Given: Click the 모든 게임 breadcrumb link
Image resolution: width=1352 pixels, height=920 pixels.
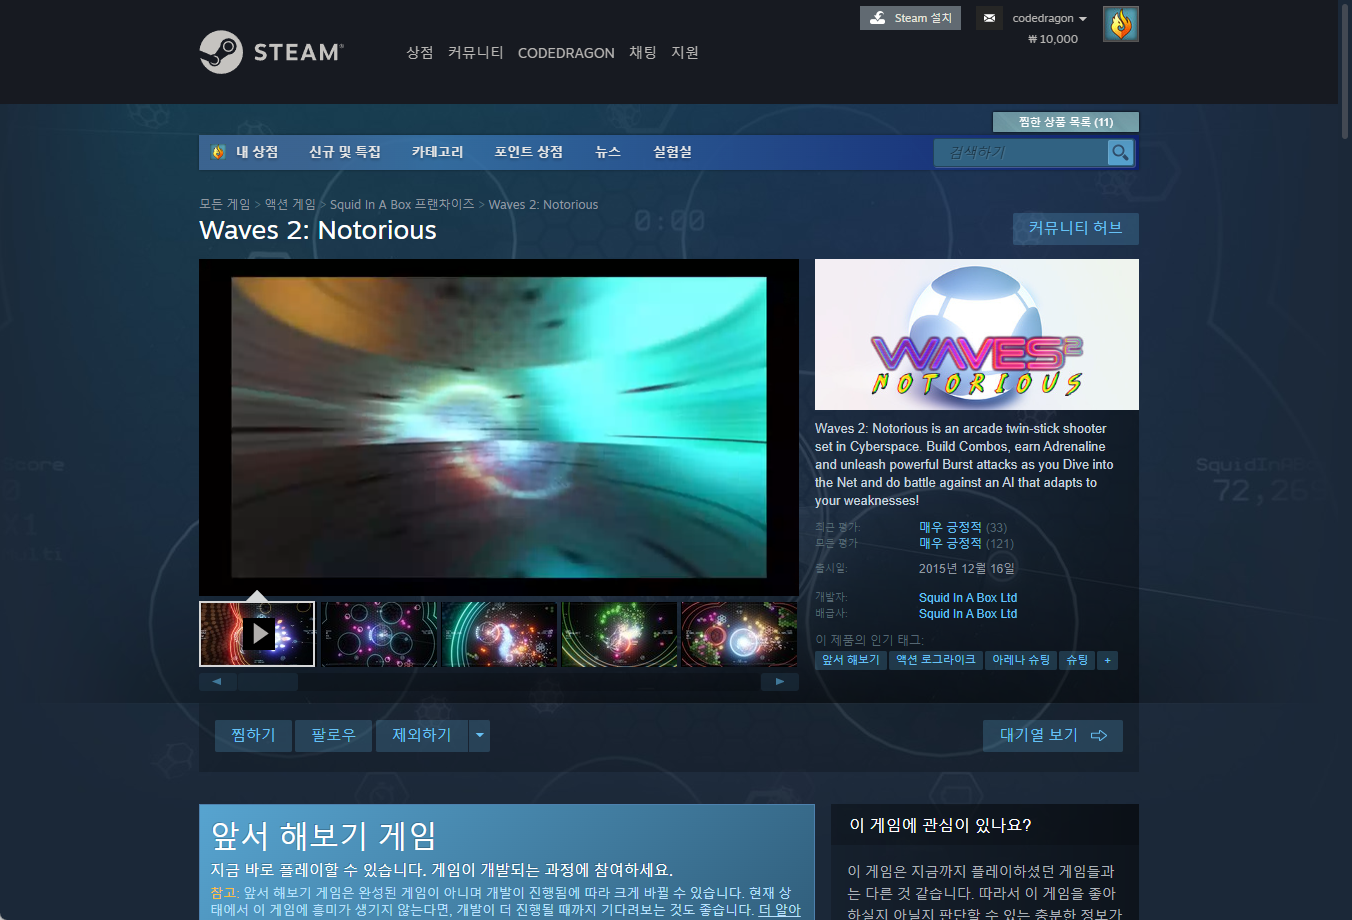Looking at the screenshot, I should pos(225,204).
